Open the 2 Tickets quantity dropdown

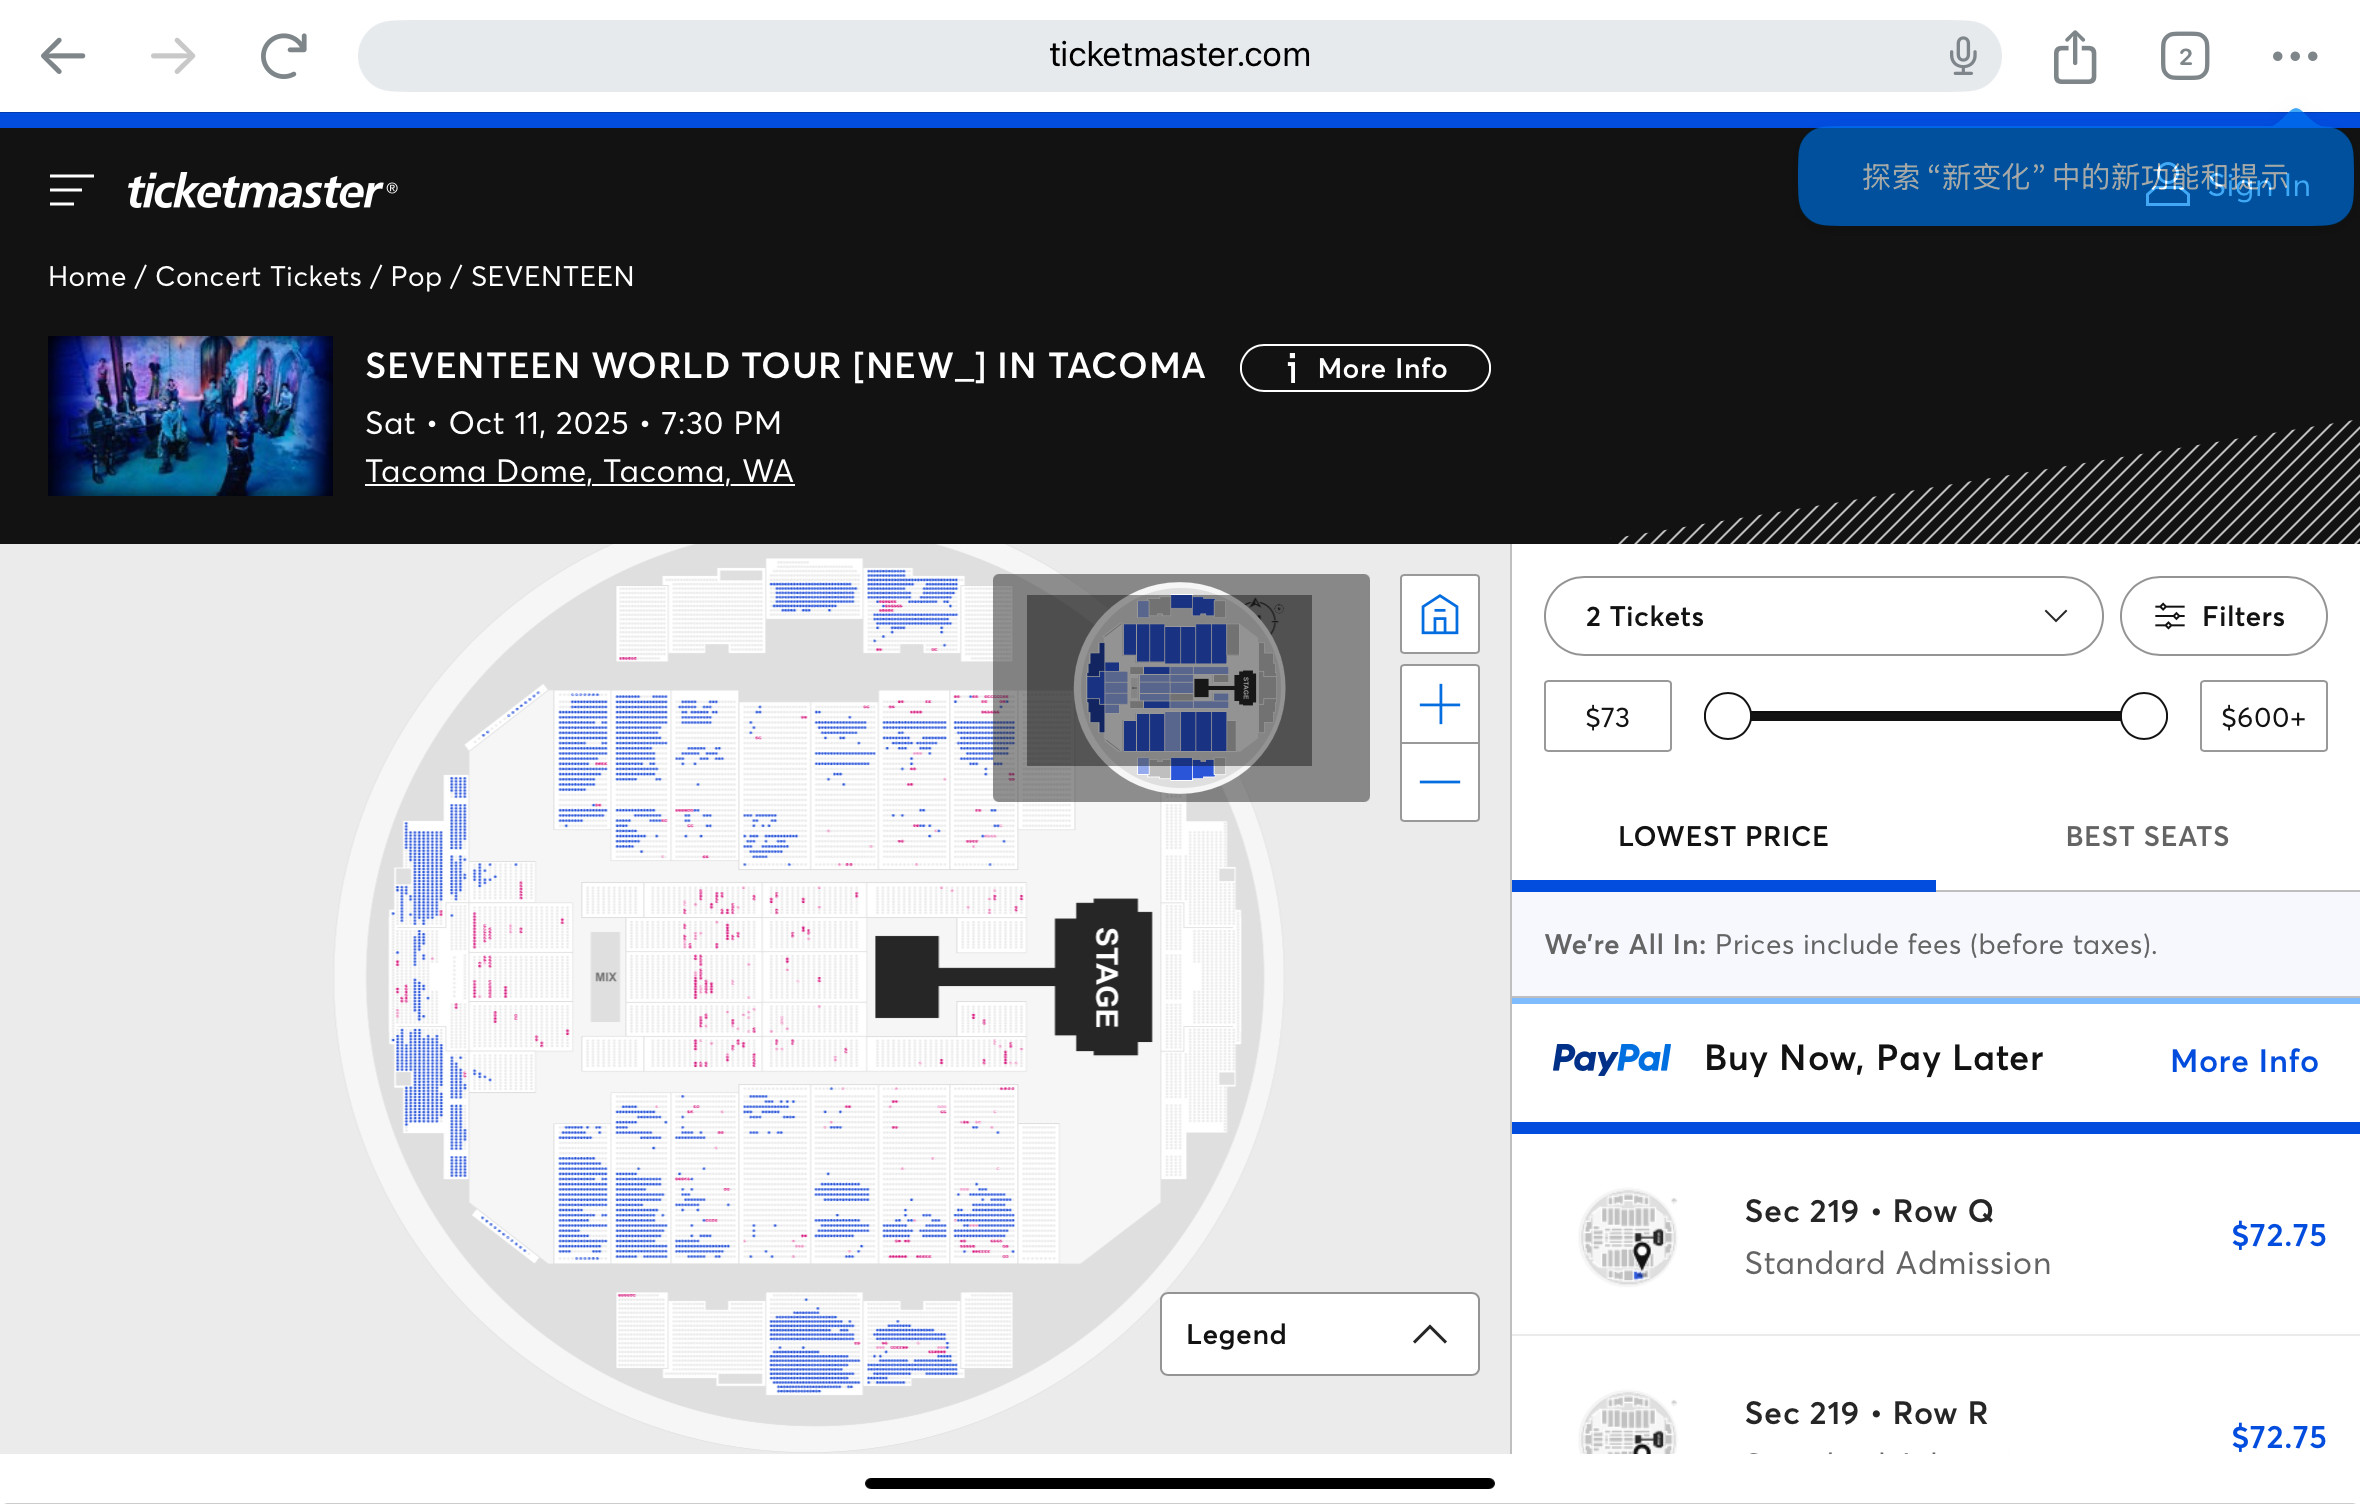(x=1823, y=616)
